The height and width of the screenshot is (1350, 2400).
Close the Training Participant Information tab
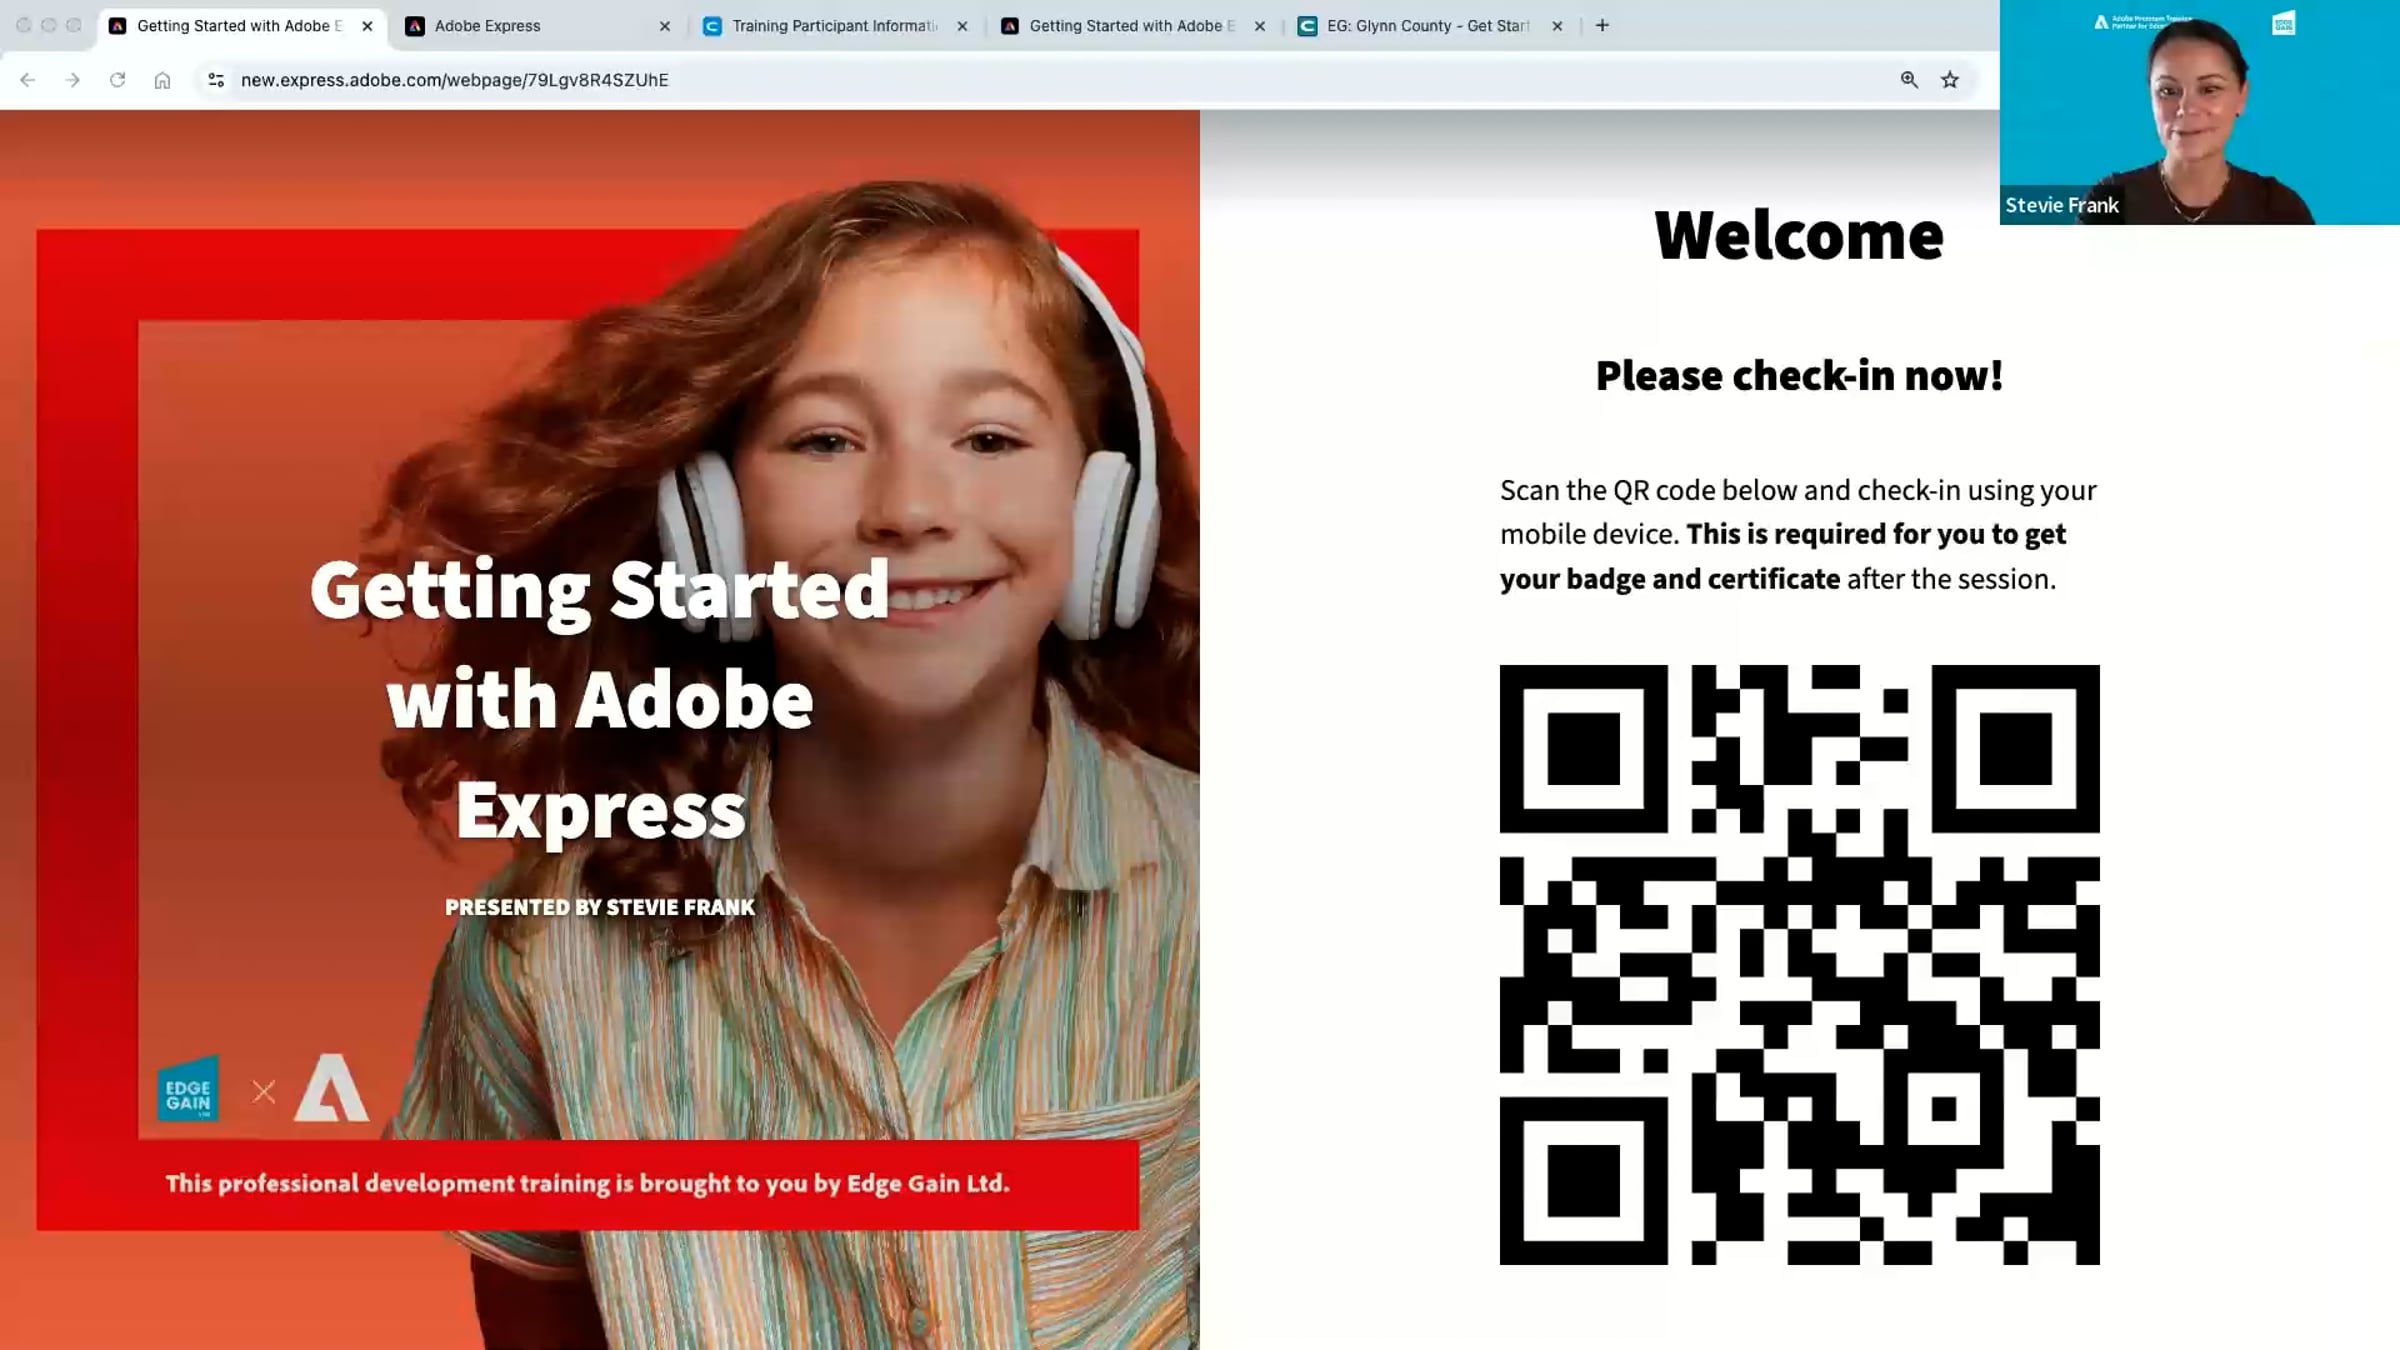(x=962, y=26)
